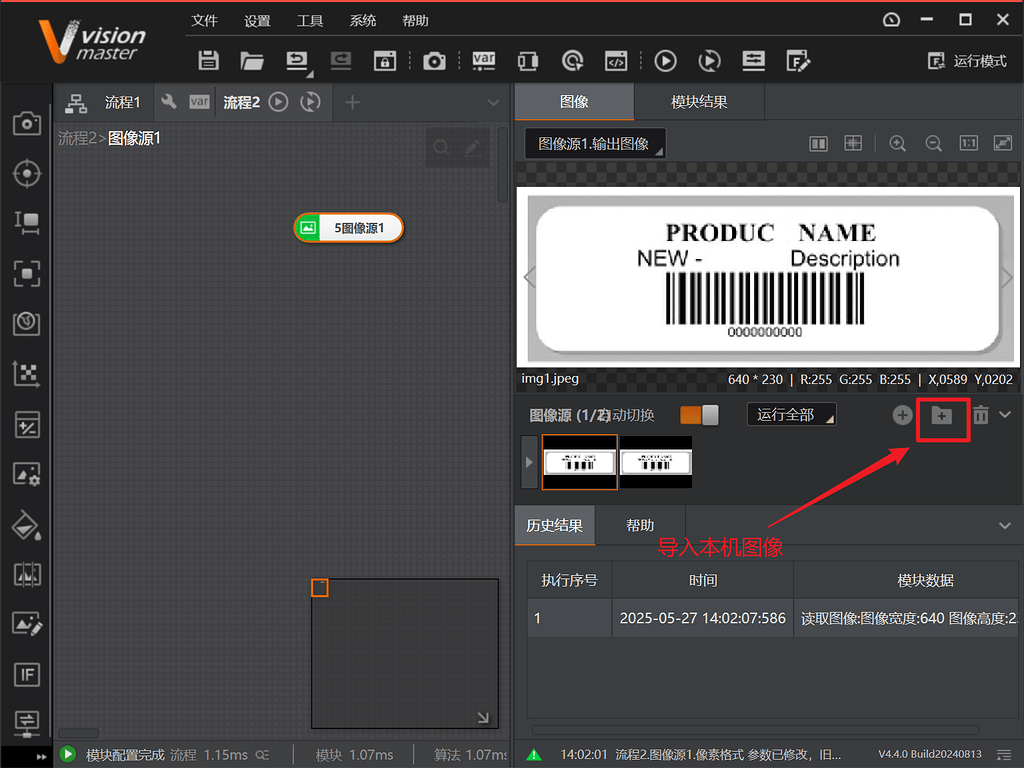Viewport: 1024px width, 768px height.
Task: Select the positioning crosshair tool in sidebar
Action: pos(27,173)
